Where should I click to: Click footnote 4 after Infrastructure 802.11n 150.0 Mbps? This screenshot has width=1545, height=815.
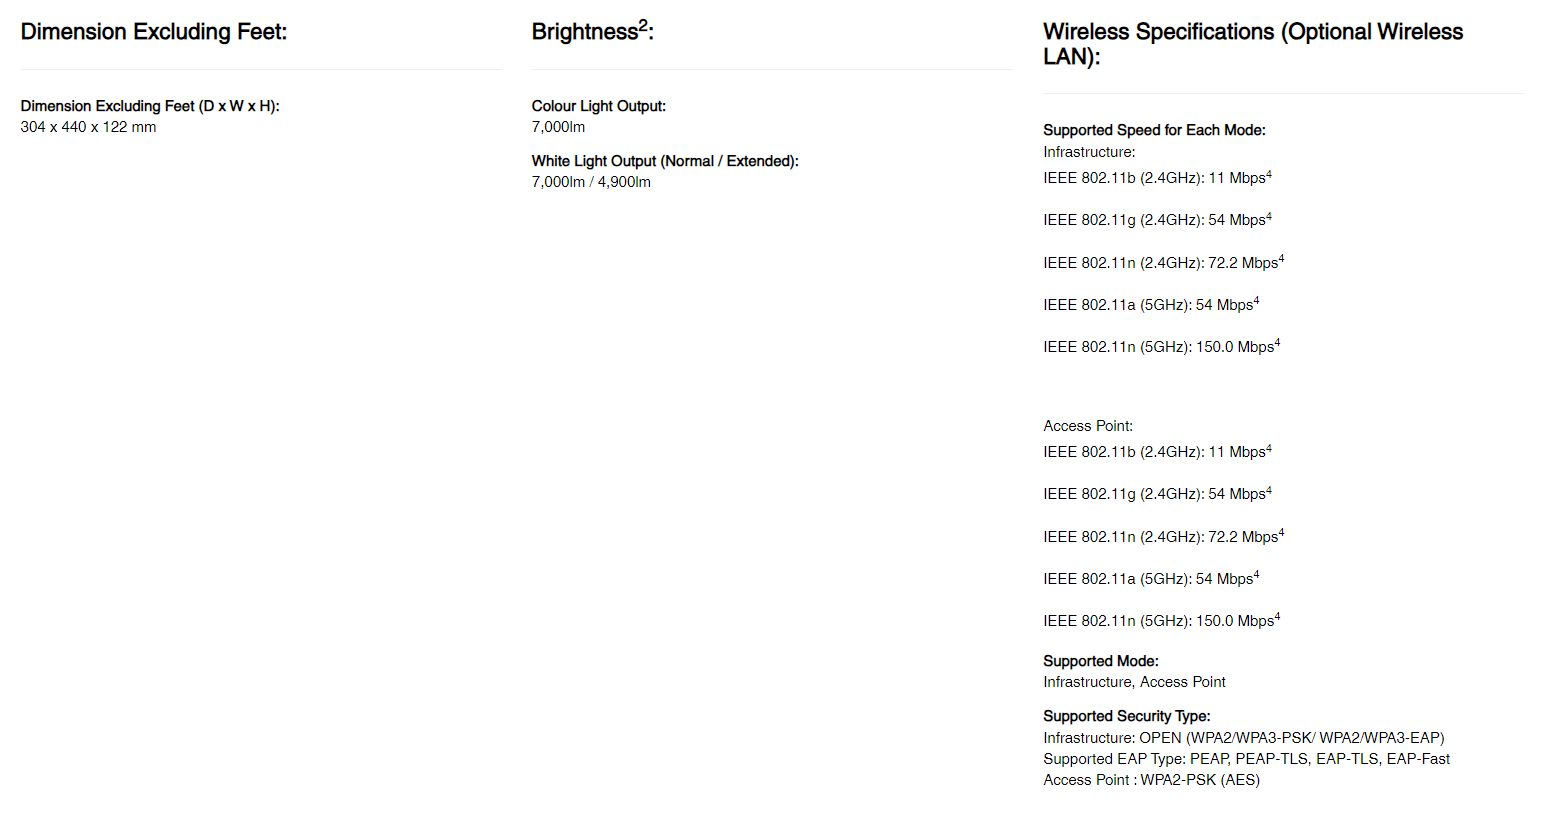pos(1277,343)
